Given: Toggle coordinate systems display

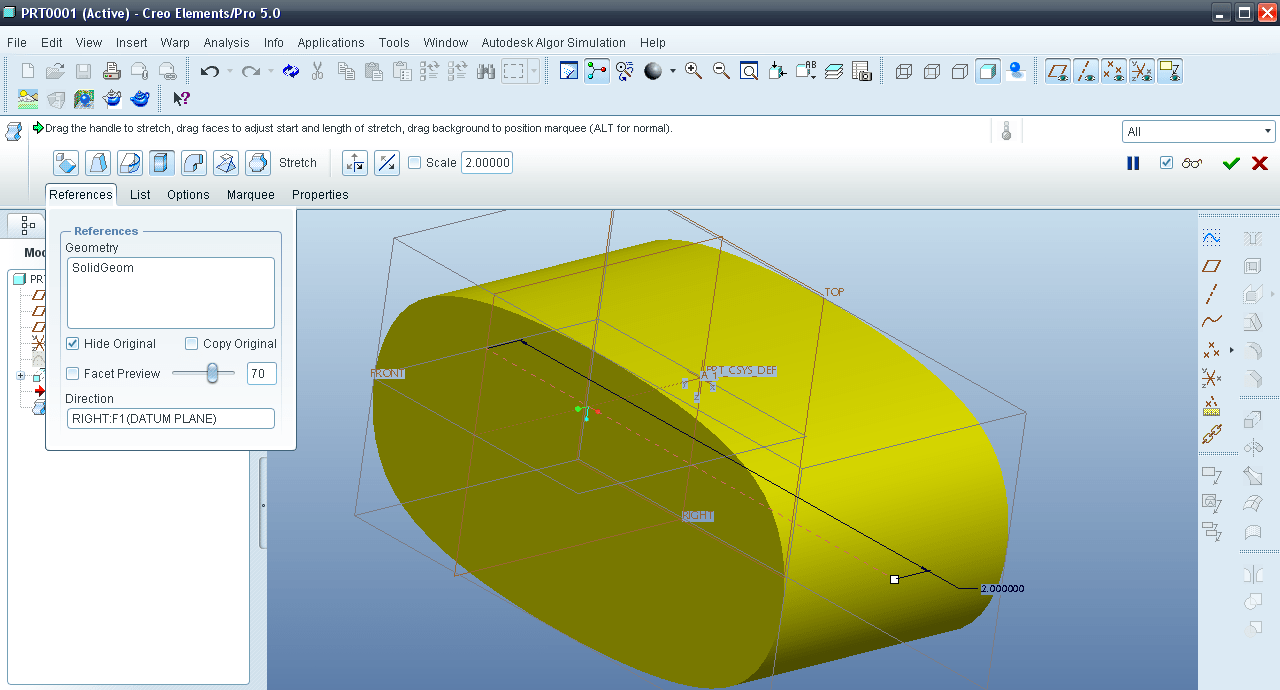Looking at the screenshot, I should 1142,71.
